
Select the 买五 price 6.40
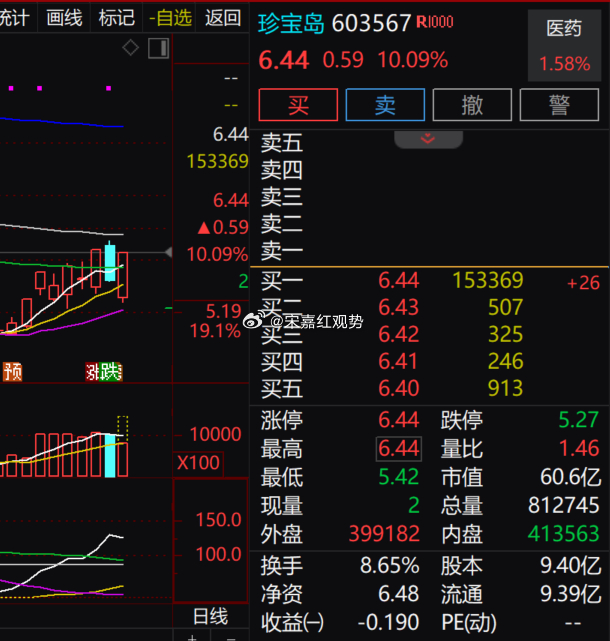point(399,388)
